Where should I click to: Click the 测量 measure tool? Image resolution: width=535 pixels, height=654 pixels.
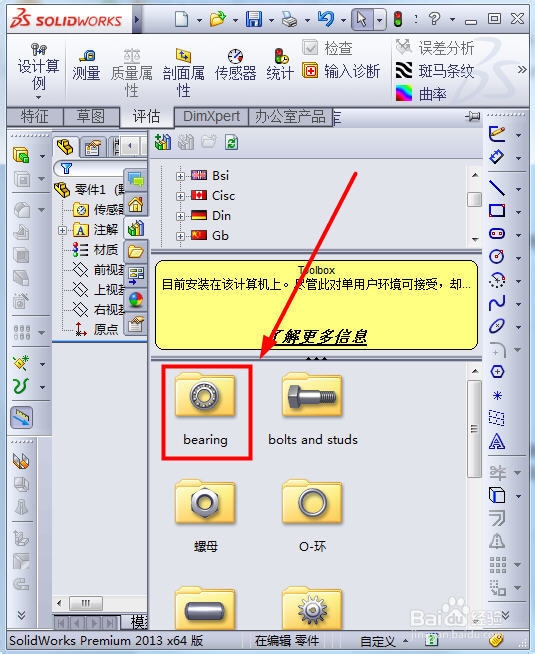point(86,66)
